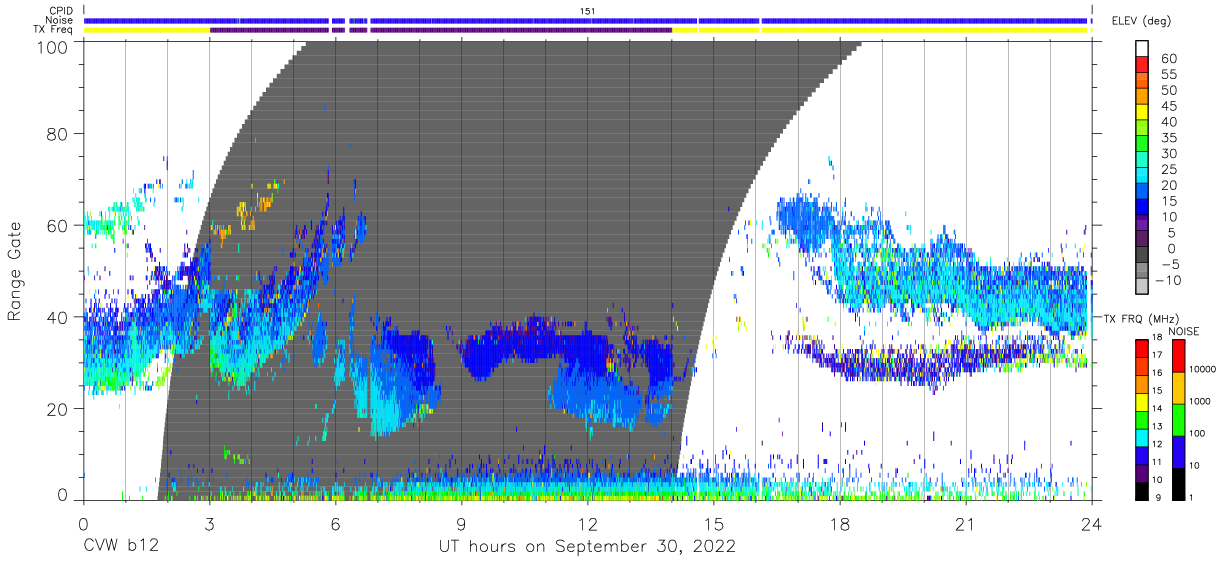Click the 9 label on TX frequency colorbar

click(1159, 498)
